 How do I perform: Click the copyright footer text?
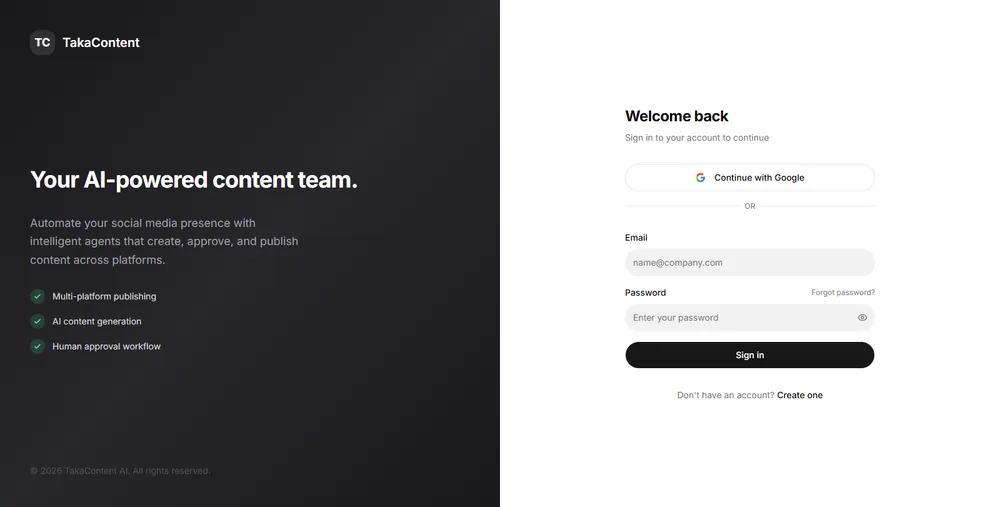pyautogui.click(x=120, y=471)
